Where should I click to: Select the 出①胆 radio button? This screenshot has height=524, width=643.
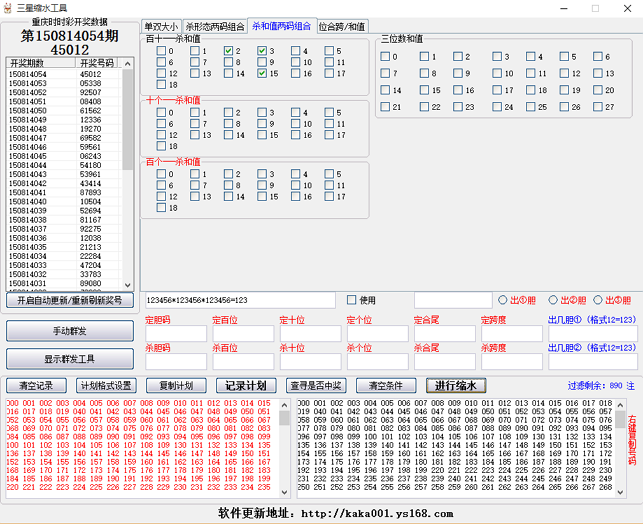[x=502, y=300]
